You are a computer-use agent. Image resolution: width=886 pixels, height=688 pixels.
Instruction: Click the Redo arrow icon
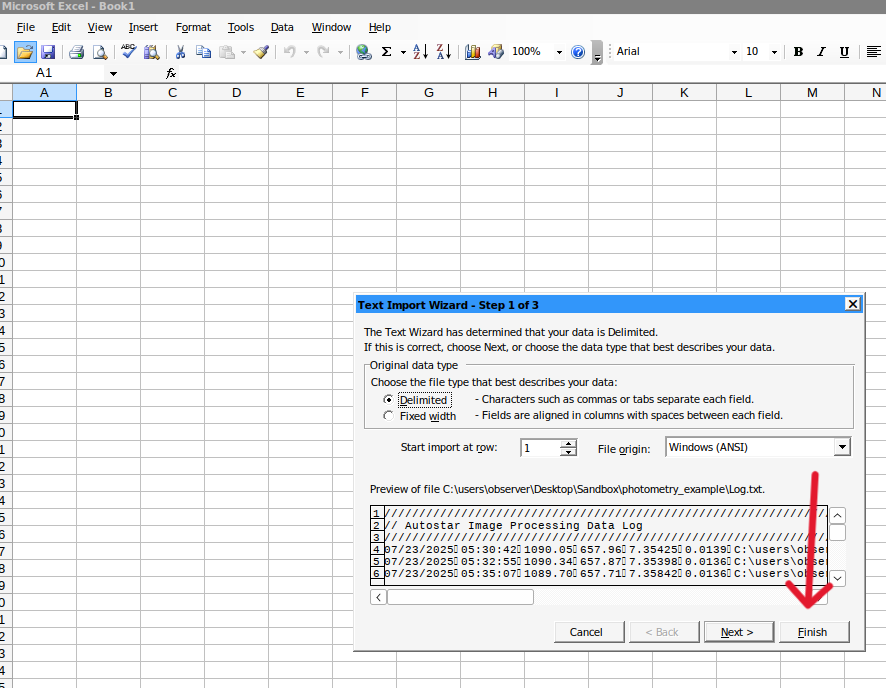323,52
